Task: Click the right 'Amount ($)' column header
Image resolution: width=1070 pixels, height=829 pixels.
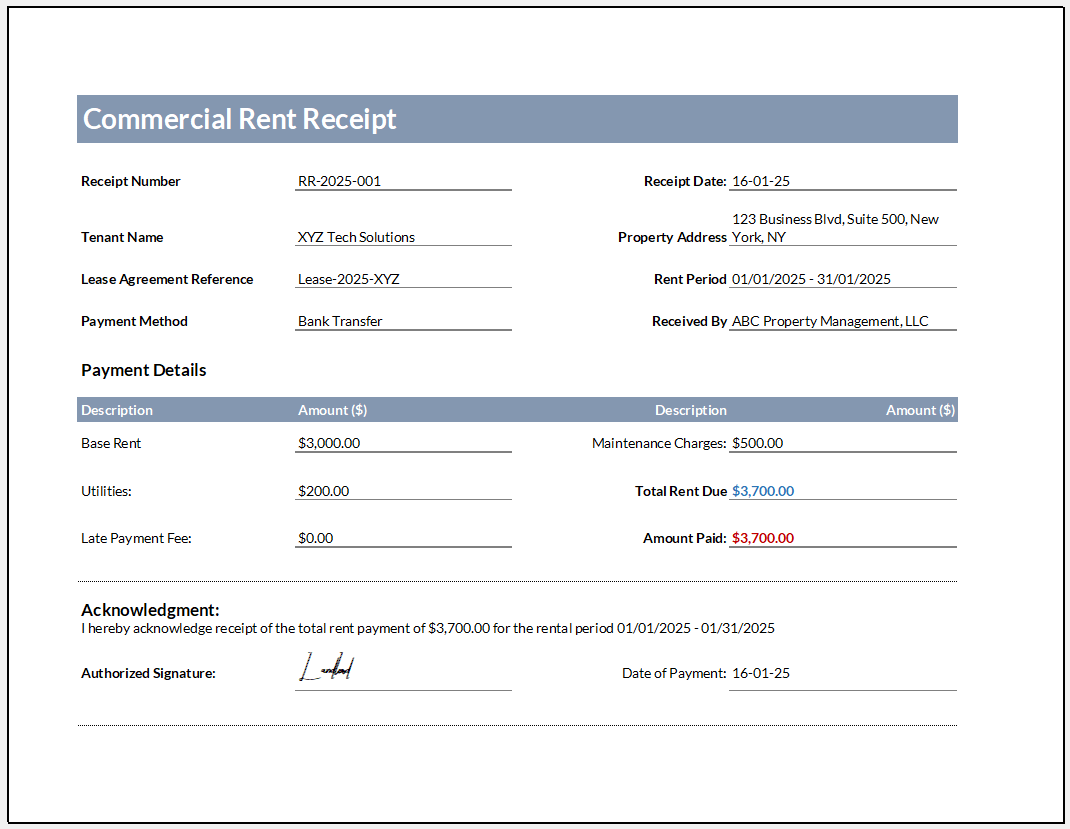Action: [920, 410]
